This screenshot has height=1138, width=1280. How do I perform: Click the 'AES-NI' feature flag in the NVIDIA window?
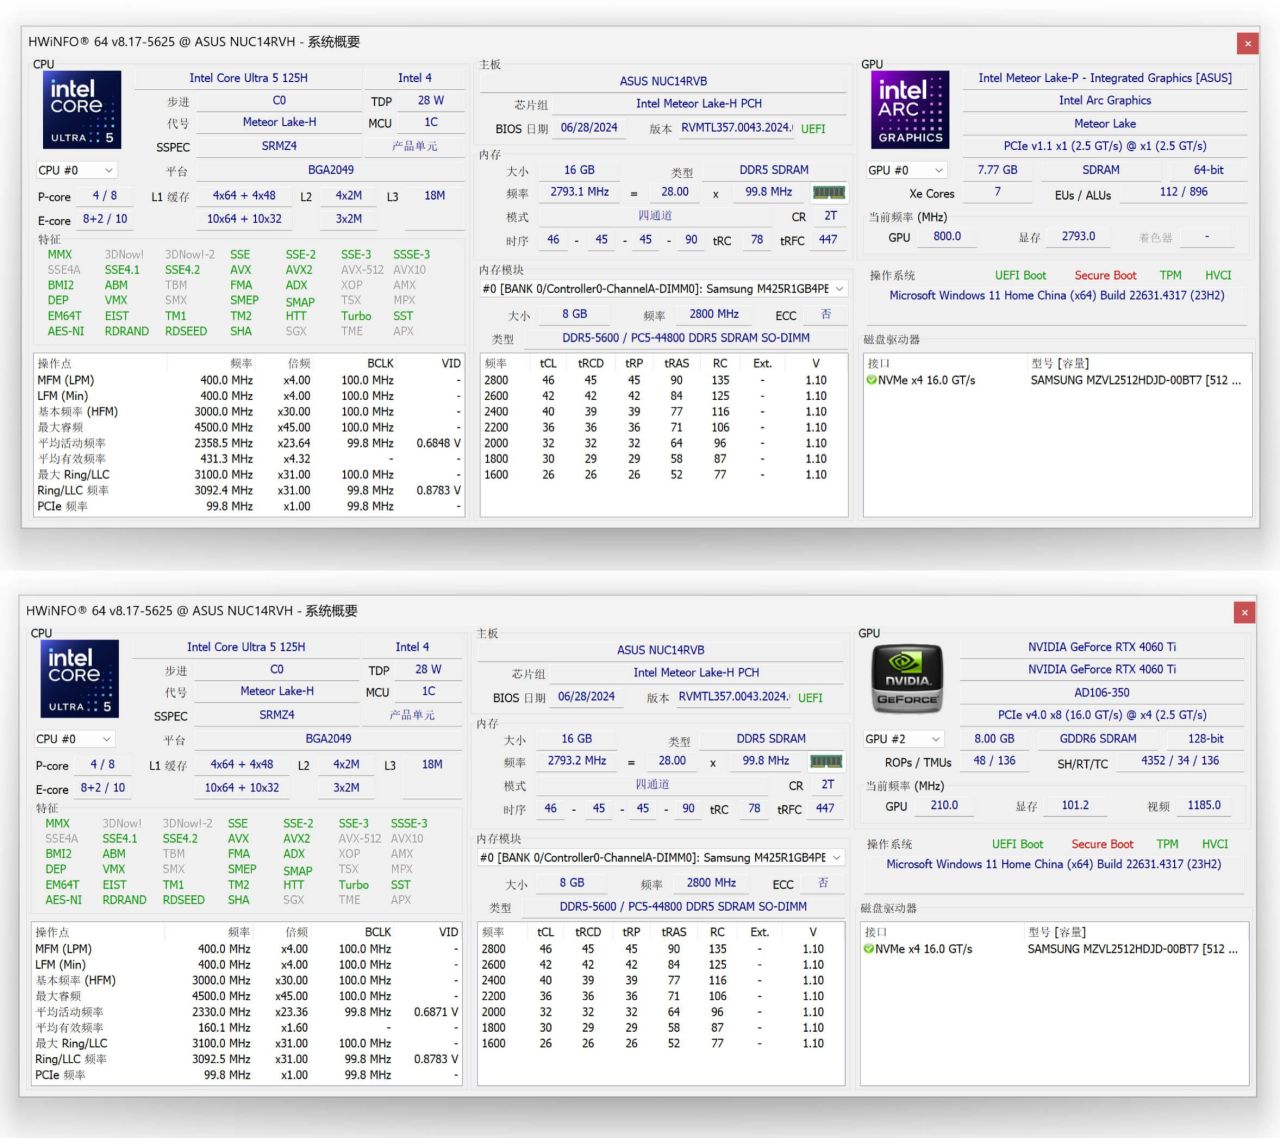point(63,900)
